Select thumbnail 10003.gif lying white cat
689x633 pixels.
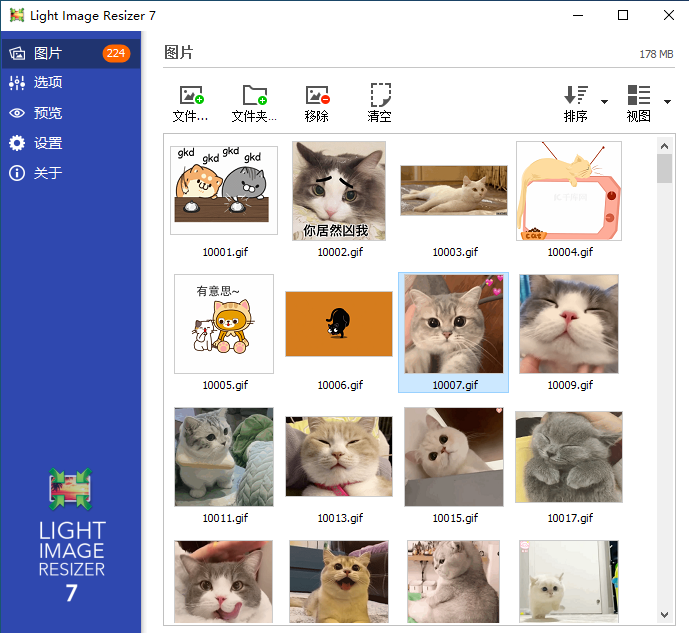click(x=454, y=190)
